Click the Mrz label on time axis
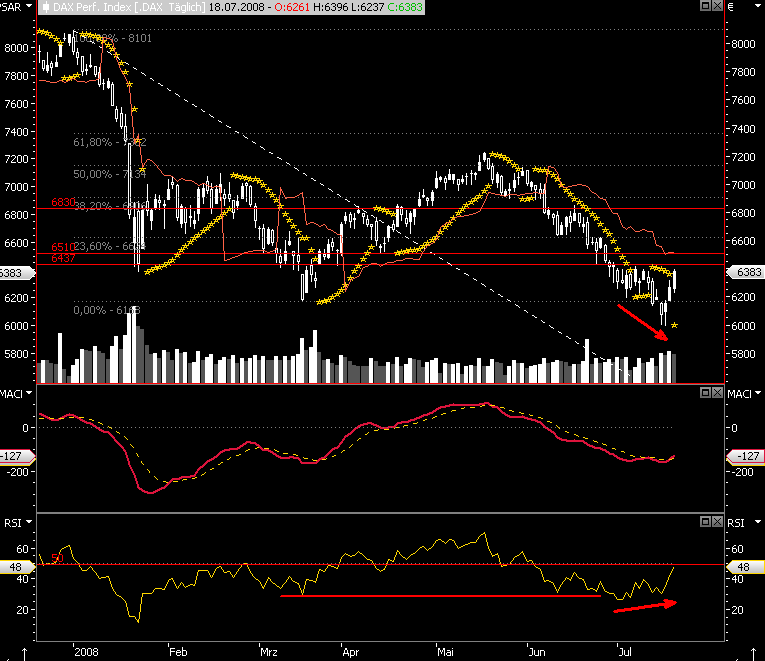The image size is (765, 661). pos(269,652)
